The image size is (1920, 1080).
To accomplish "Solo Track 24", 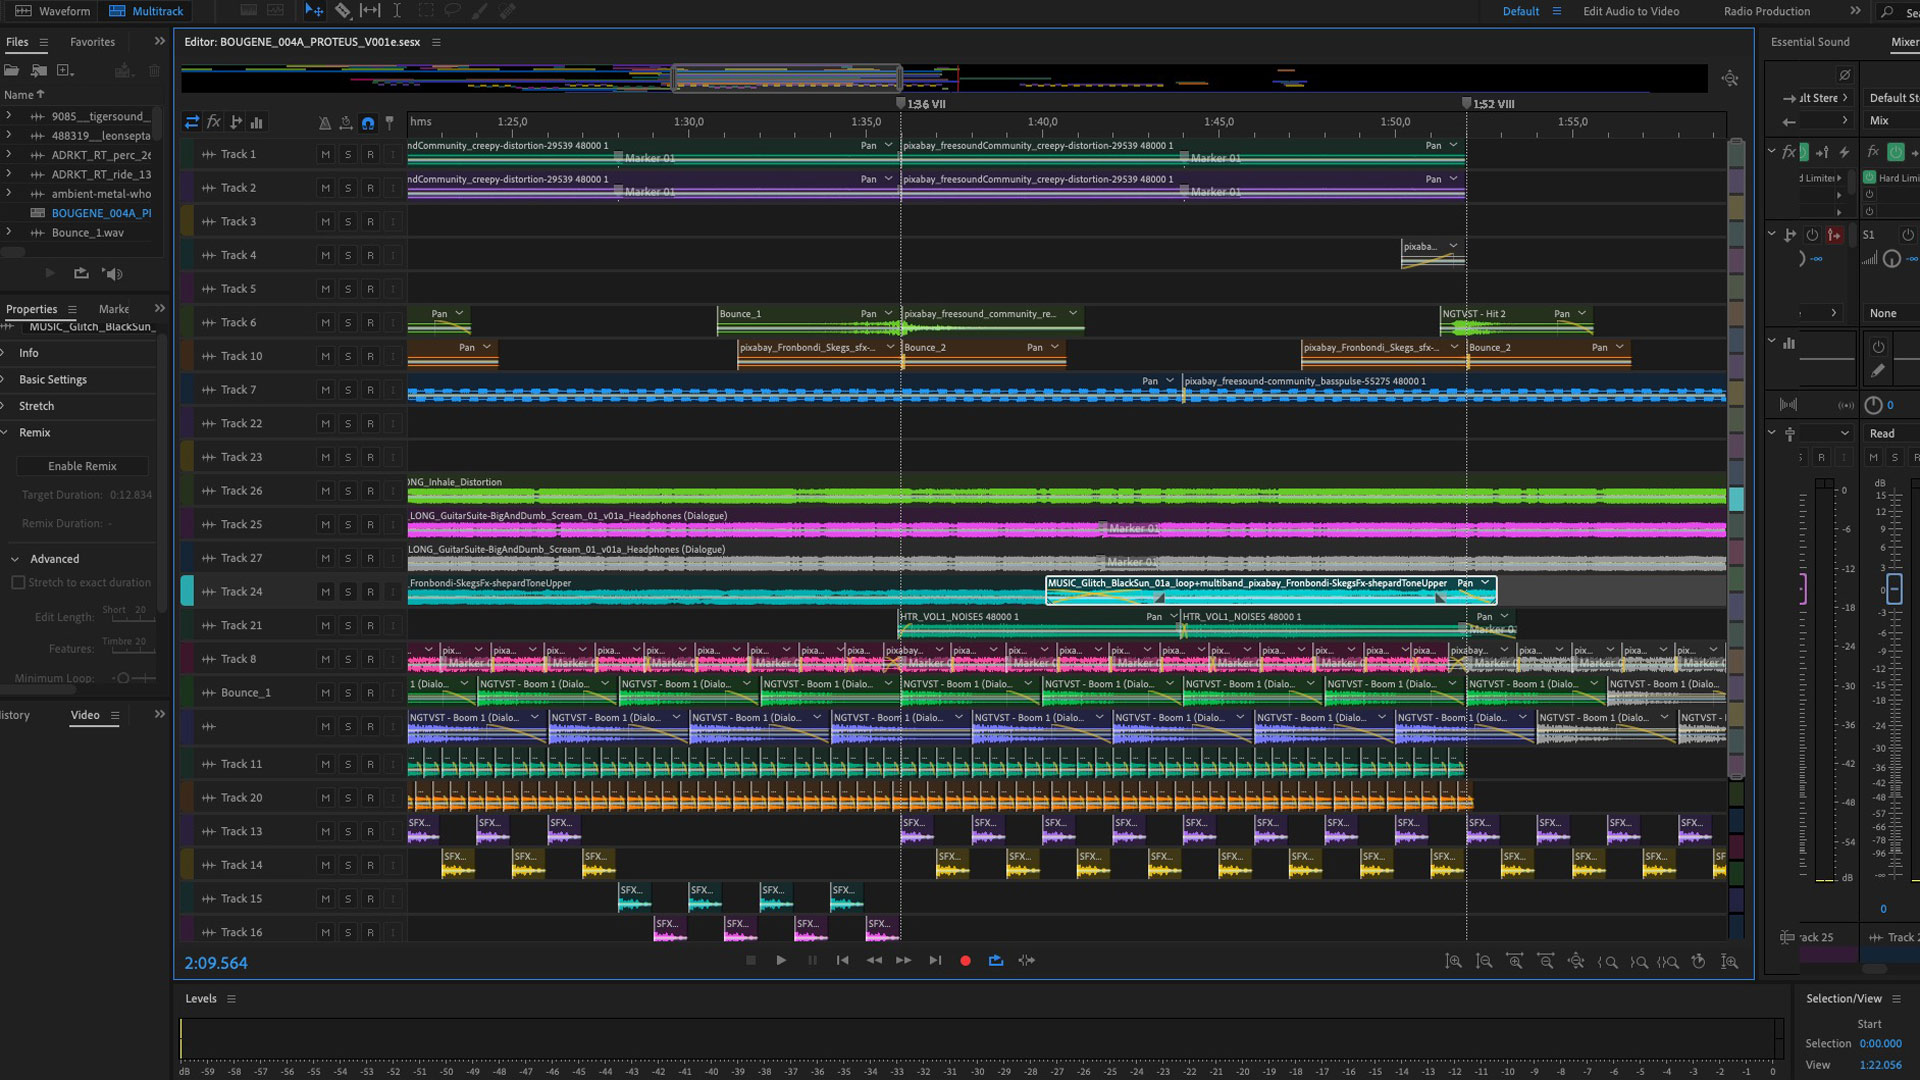I will click(x=348, y=592).
